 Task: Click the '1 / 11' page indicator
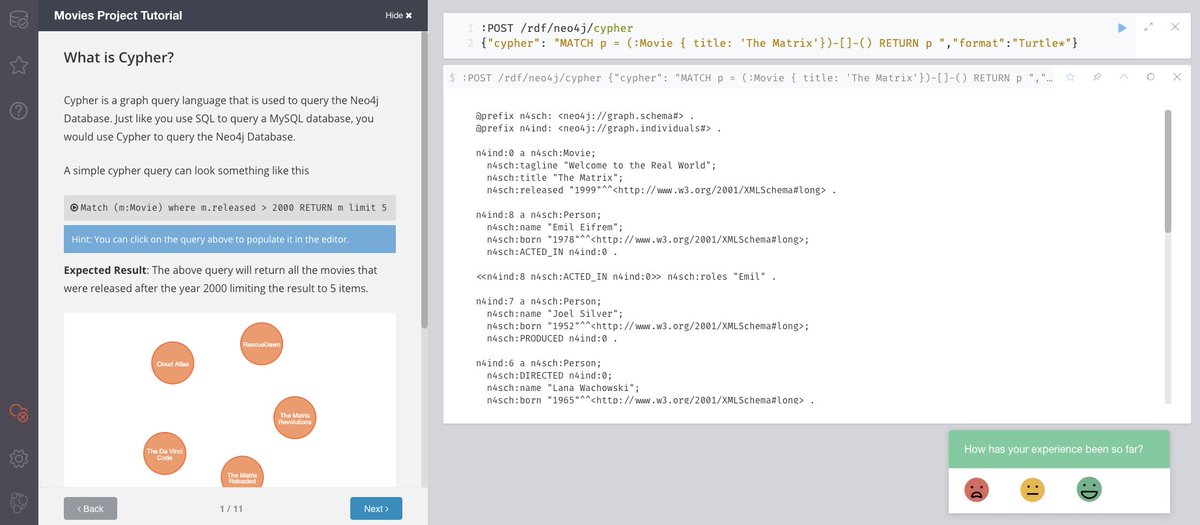point(233,509)
